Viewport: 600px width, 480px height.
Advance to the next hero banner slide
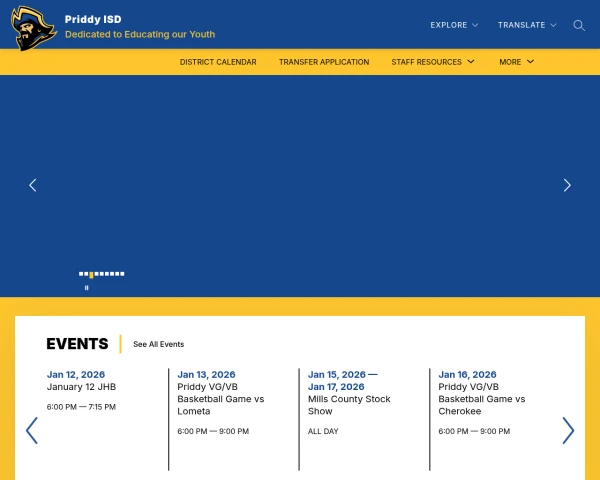coord(567,185)
